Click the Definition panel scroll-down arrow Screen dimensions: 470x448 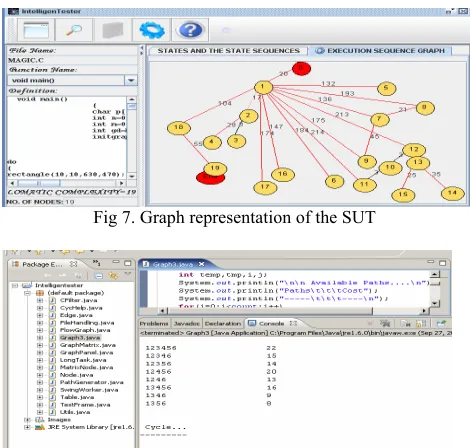pos(132,176)
